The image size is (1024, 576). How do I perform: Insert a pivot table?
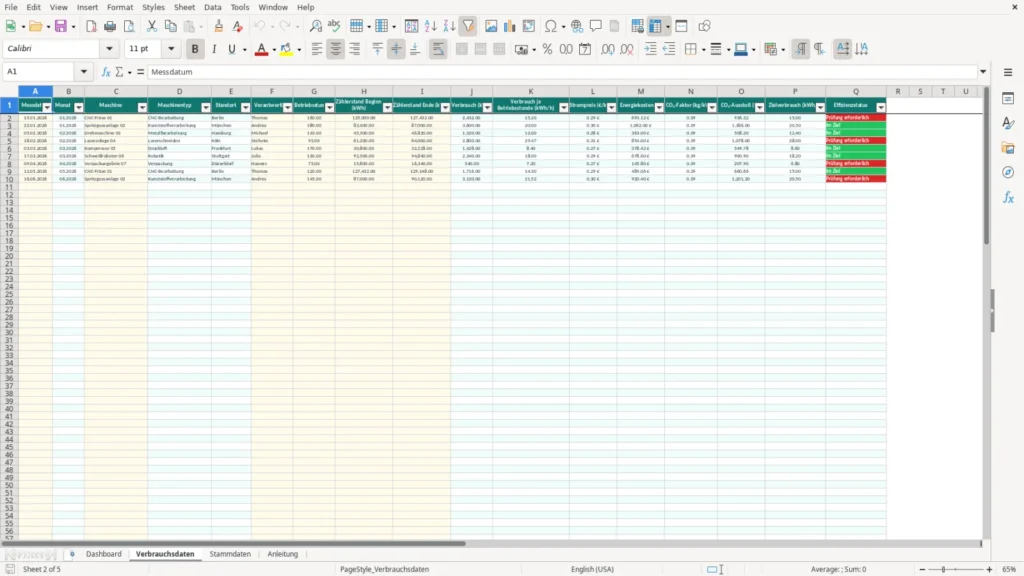click(529, 26)
